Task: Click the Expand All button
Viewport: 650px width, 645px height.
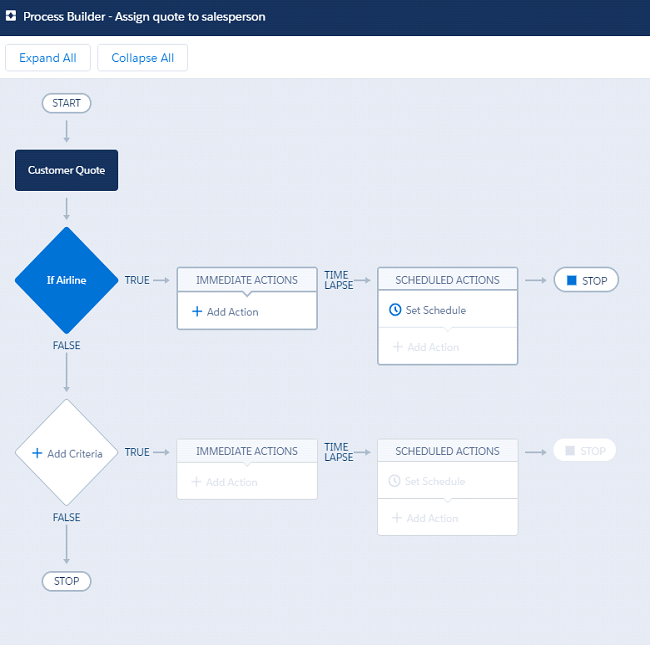Action: click(x=48, y=58)
